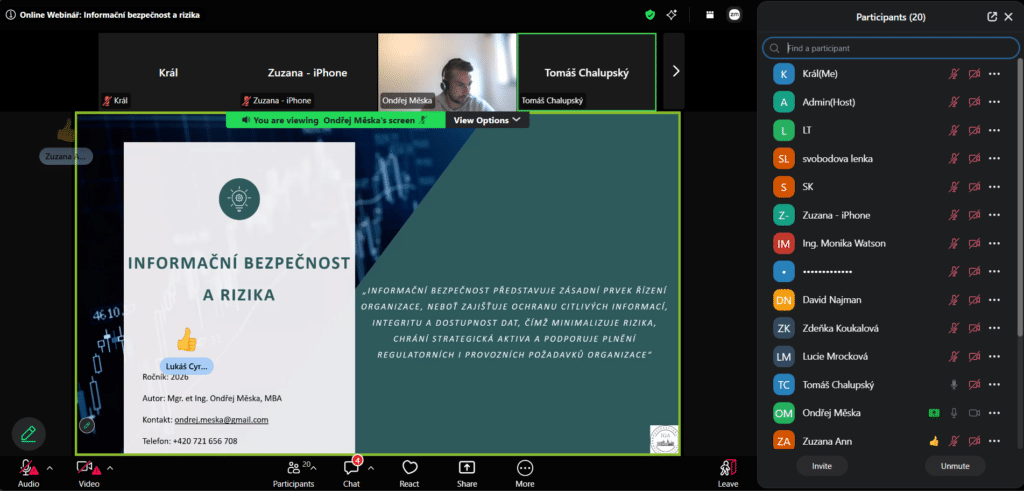
Task: Show next page of video thumbnails
Action: 675,72
